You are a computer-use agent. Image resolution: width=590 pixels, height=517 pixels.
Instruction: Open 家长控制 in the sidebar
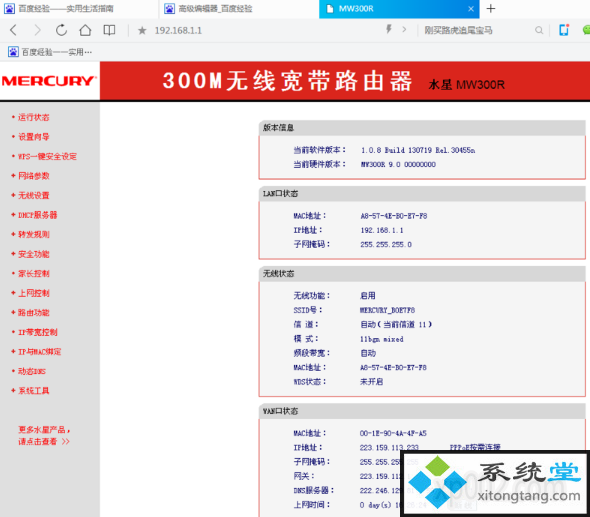pyautogui.click(x=33, y=274)
